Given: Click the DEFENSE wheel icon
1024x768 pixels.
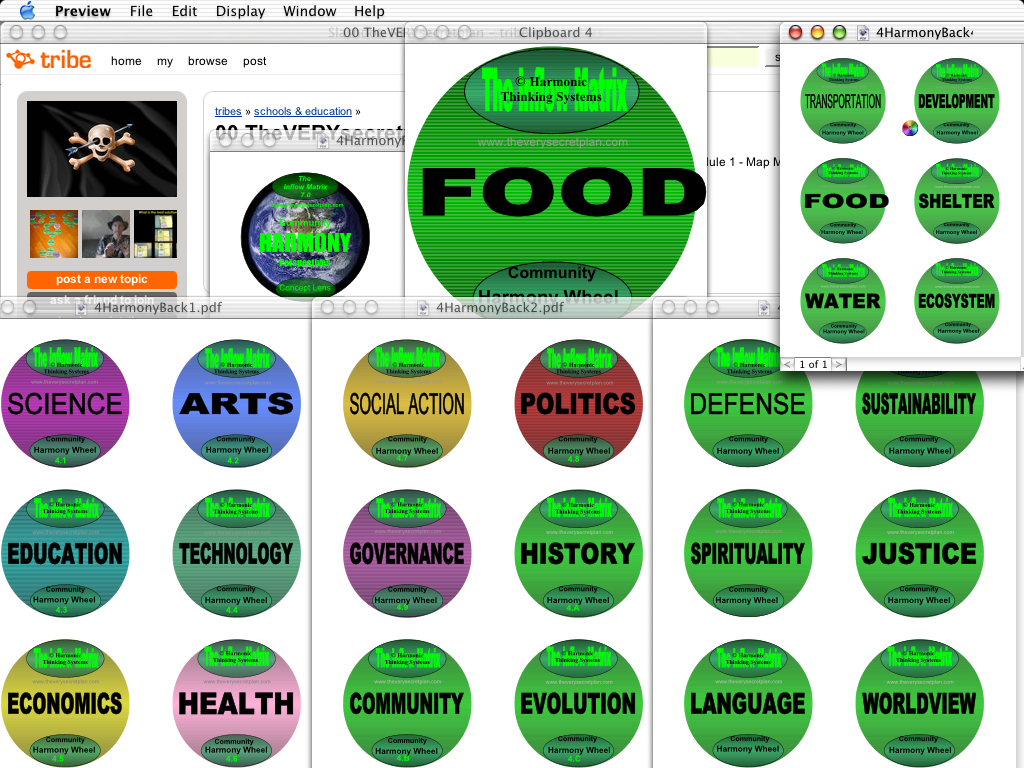Looking at the screenshot, I should (x=748, y=403).
